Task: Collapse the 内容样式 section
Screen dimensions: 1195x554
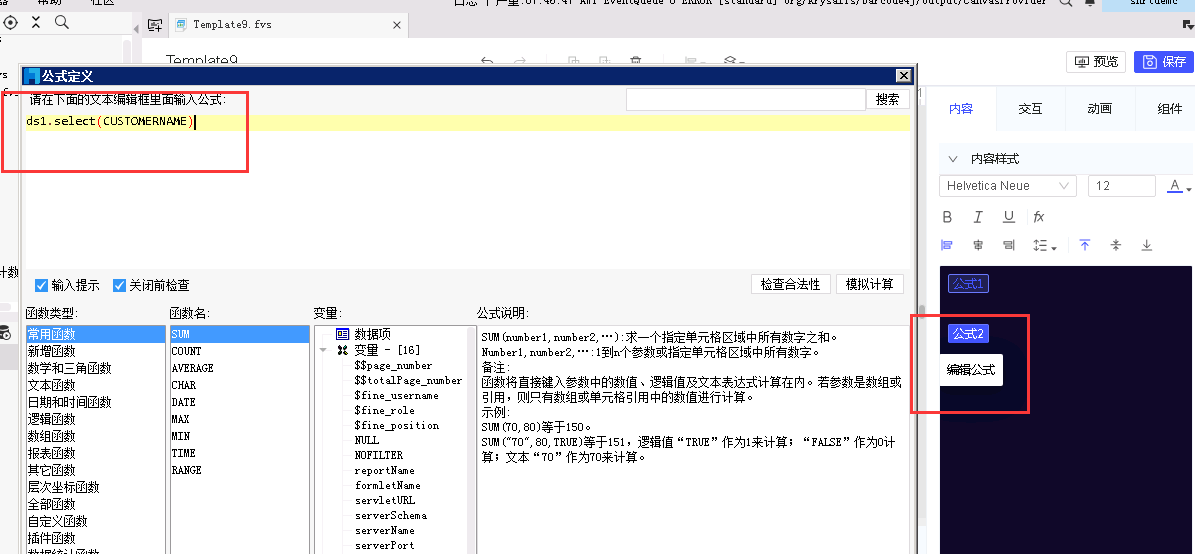Action: [953, 159]
